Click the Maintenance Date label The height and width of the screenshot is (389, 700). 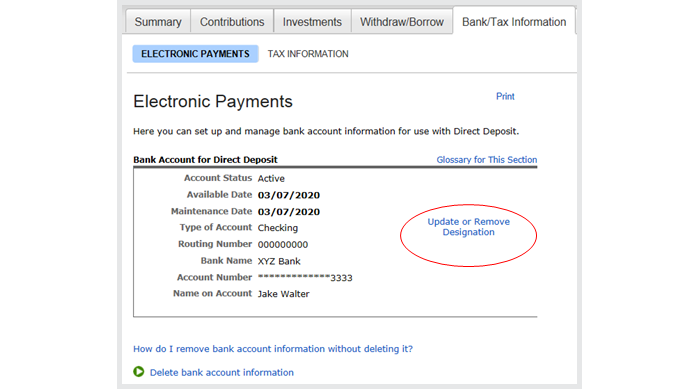pos(212,211)
